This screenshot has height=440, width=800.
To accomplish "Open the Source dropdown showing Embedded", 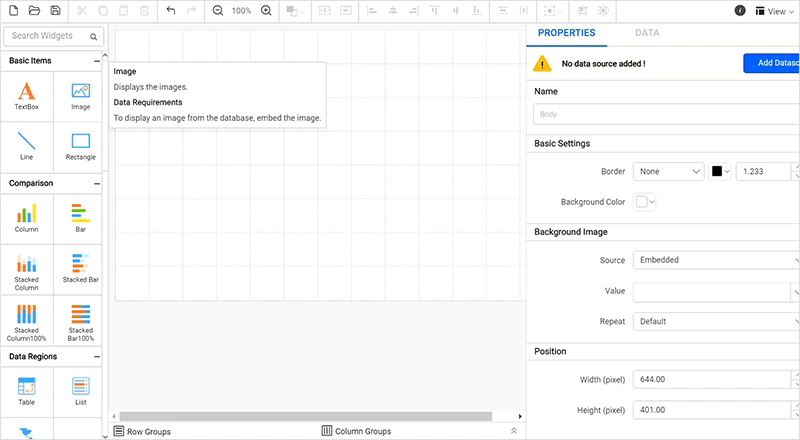I will (714, 260).
